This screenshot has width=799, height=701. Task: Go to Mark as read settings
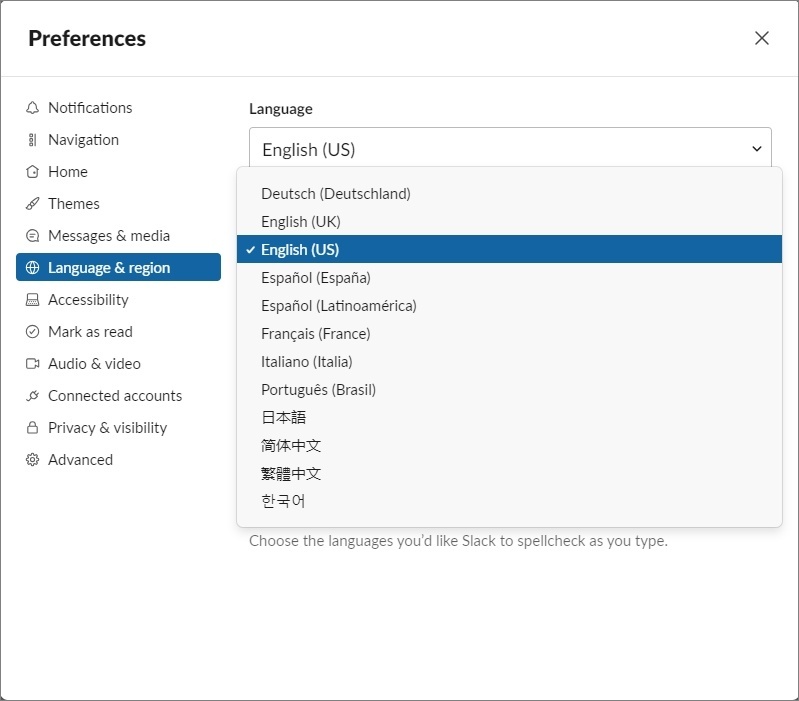tap(118, 332)
